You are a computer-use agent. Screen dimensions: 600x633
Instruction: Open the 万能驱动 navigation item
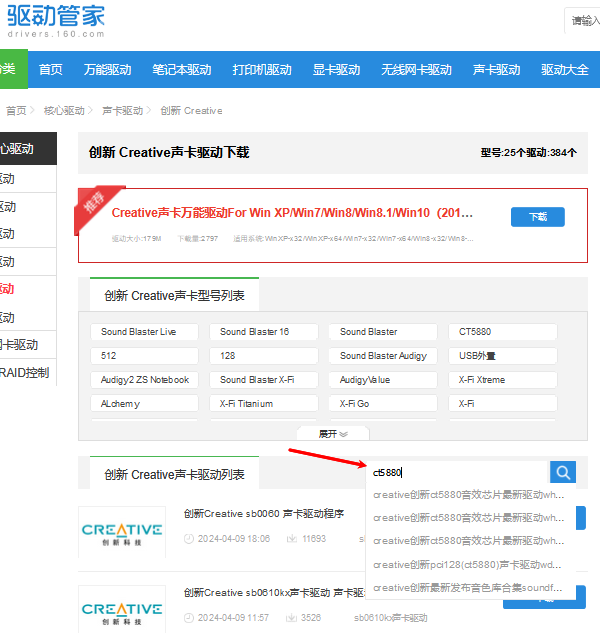107,69
